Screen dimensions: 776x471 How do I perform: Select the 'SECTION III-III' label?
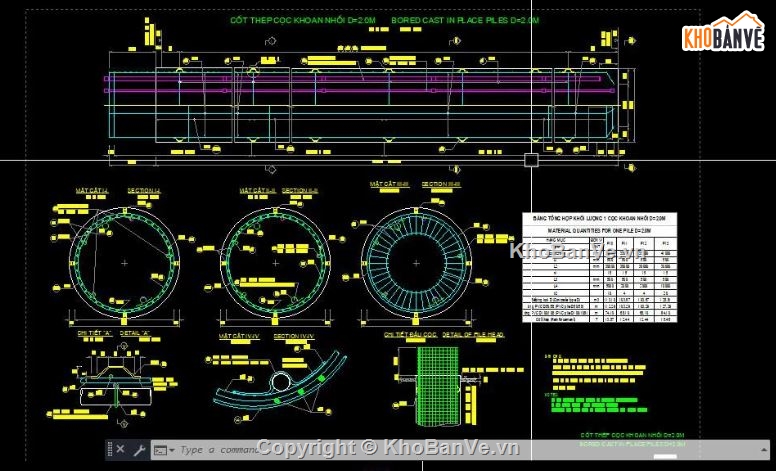[x=441, y=184]
